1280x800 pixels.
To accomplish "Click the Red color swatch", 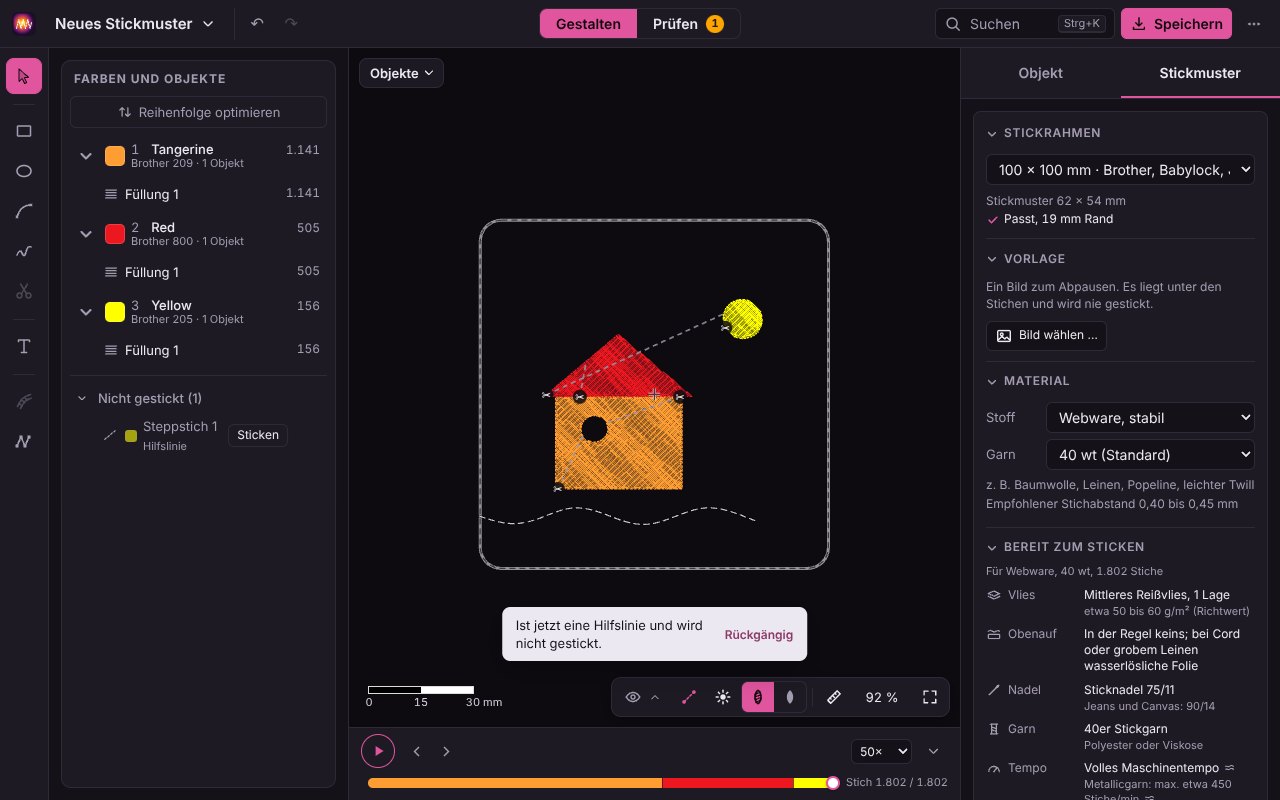I will click(115, 234).
